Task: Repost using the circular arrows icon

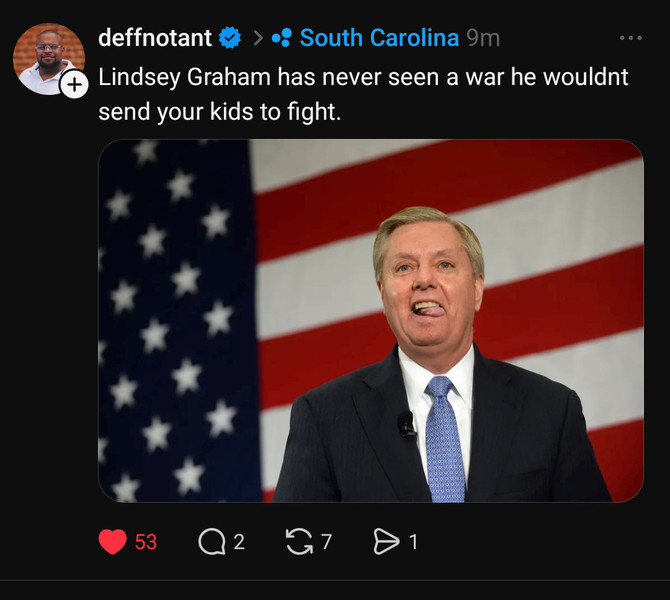Action: [299, 542]
